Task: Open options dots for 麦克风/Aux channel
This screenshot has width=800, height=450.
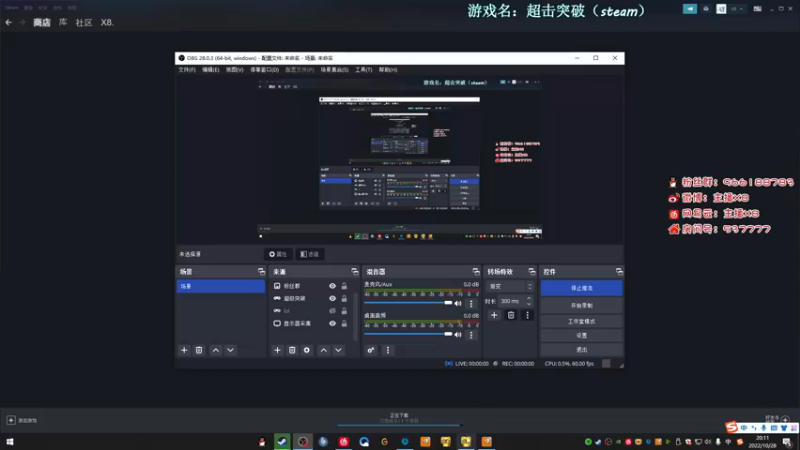Action: pos(471,304)
